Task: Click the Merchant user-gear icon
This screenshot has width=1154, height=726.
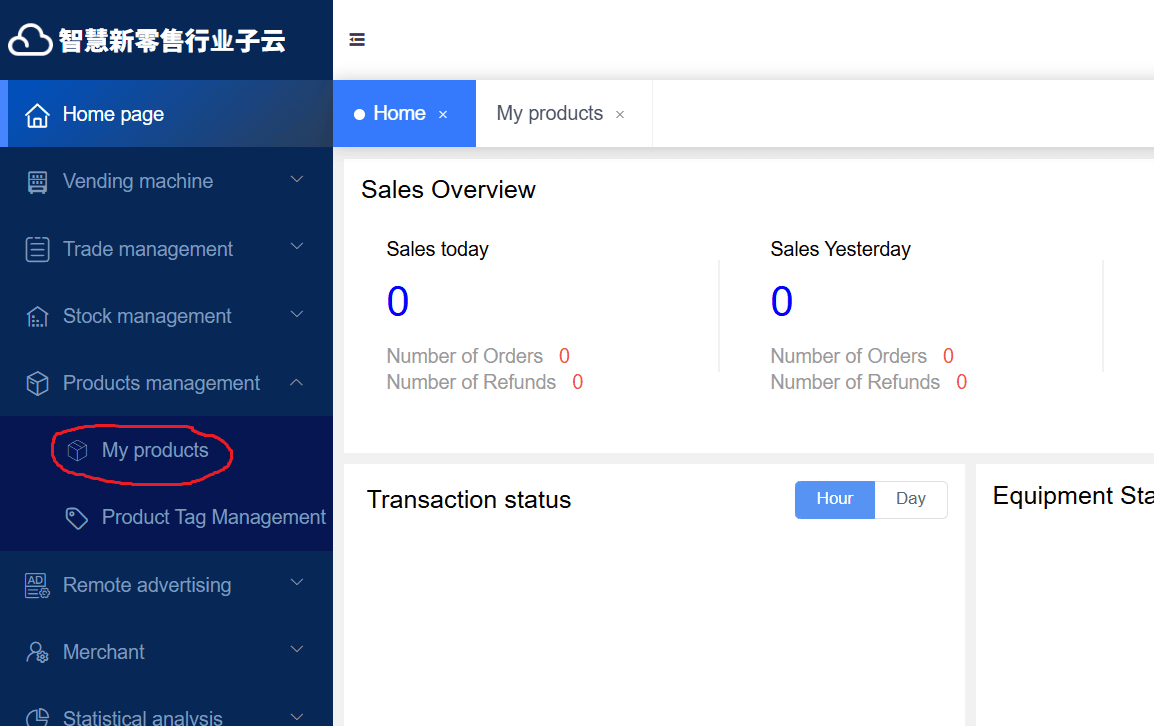Action: (37, 653)
